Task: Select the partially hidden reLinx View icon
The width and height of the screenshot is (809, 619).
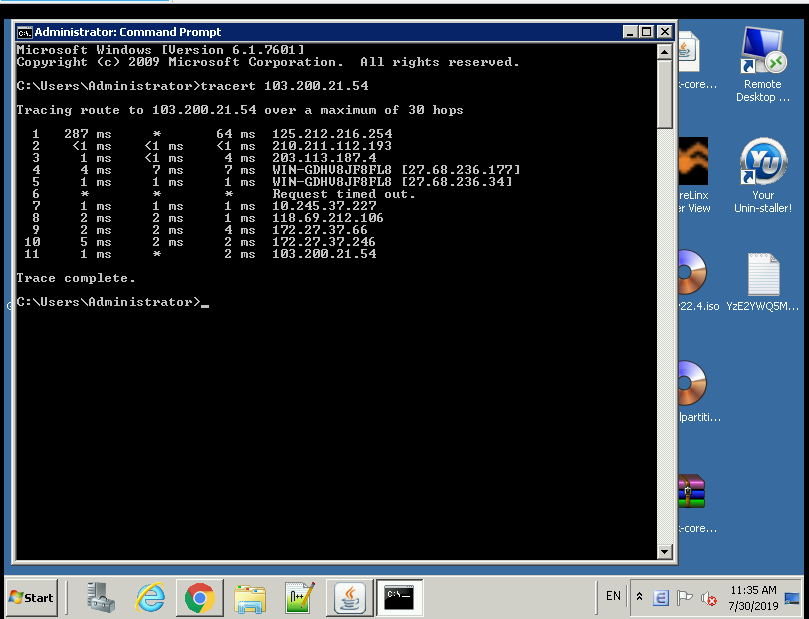Action: pyautogui.click(x=694, y=175)
